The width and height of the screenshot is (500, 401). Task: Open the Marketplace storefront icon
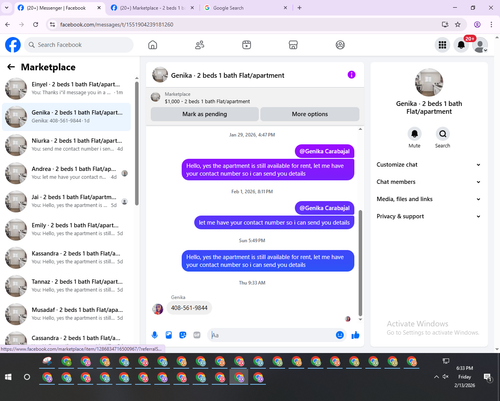tap(293, 45)
